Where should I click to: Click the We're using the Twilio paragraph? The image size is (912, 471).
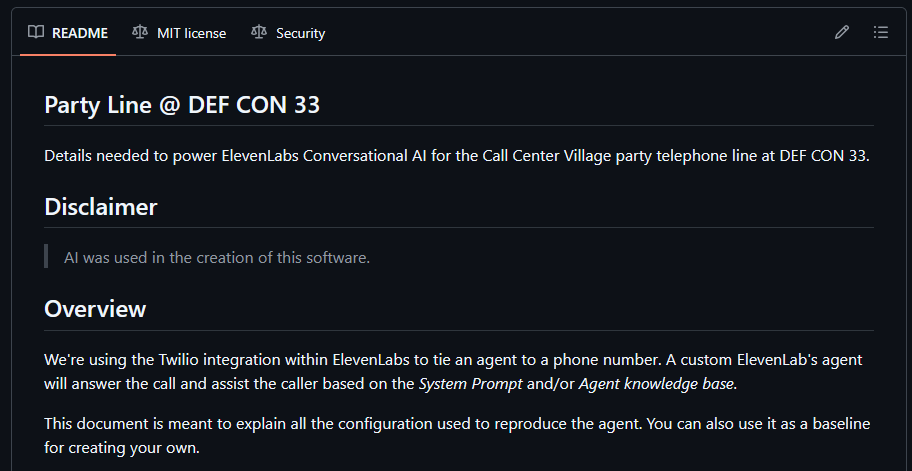click(x=454, y=372)
